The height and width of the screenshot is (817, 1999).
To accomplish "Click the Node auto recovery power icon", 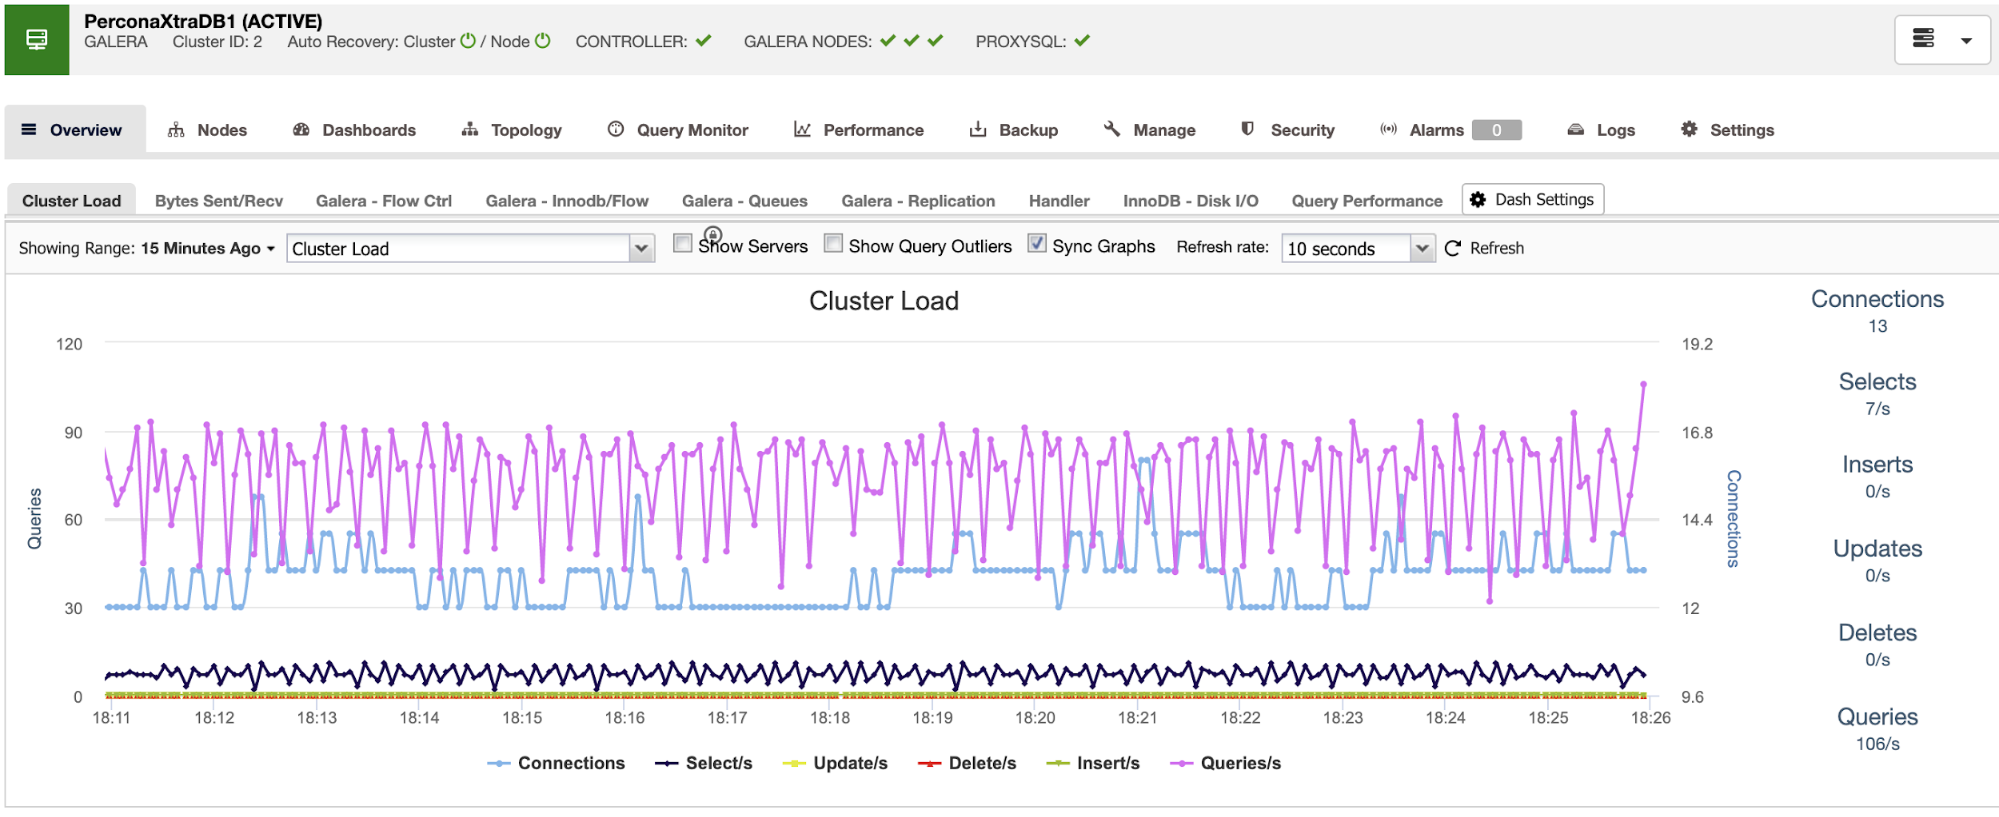I will 543,41.
